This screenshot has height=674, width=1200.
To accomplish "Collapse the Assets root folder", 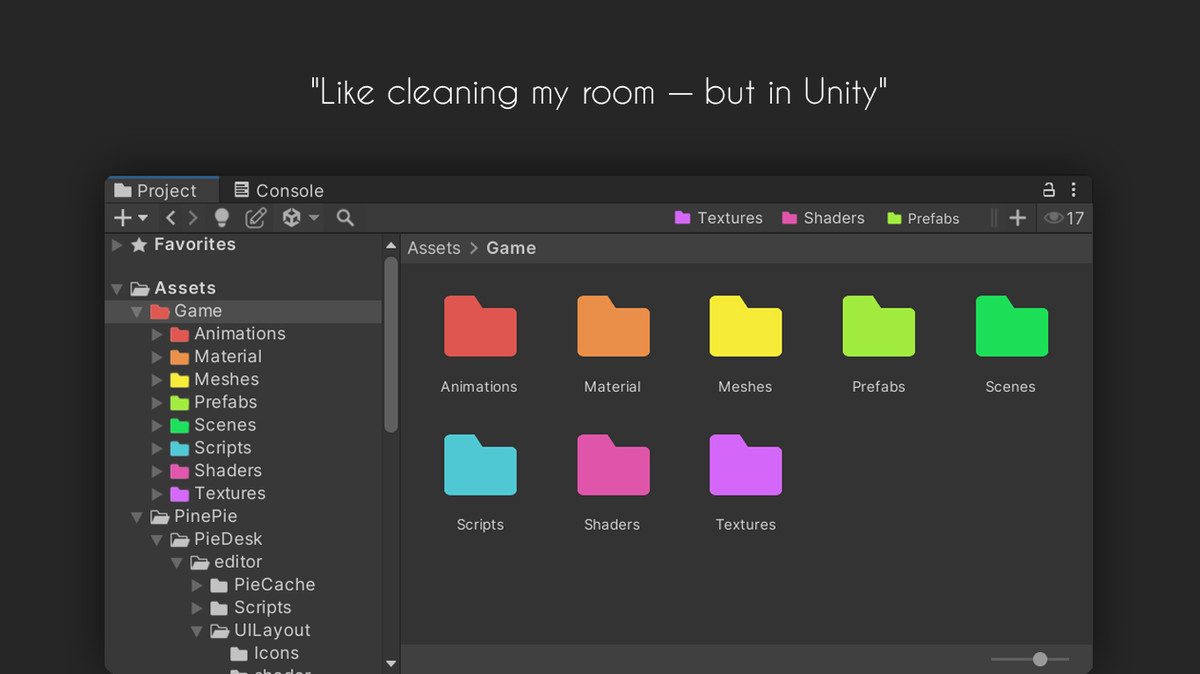I will pyautogui.click(x=117, y=289).
